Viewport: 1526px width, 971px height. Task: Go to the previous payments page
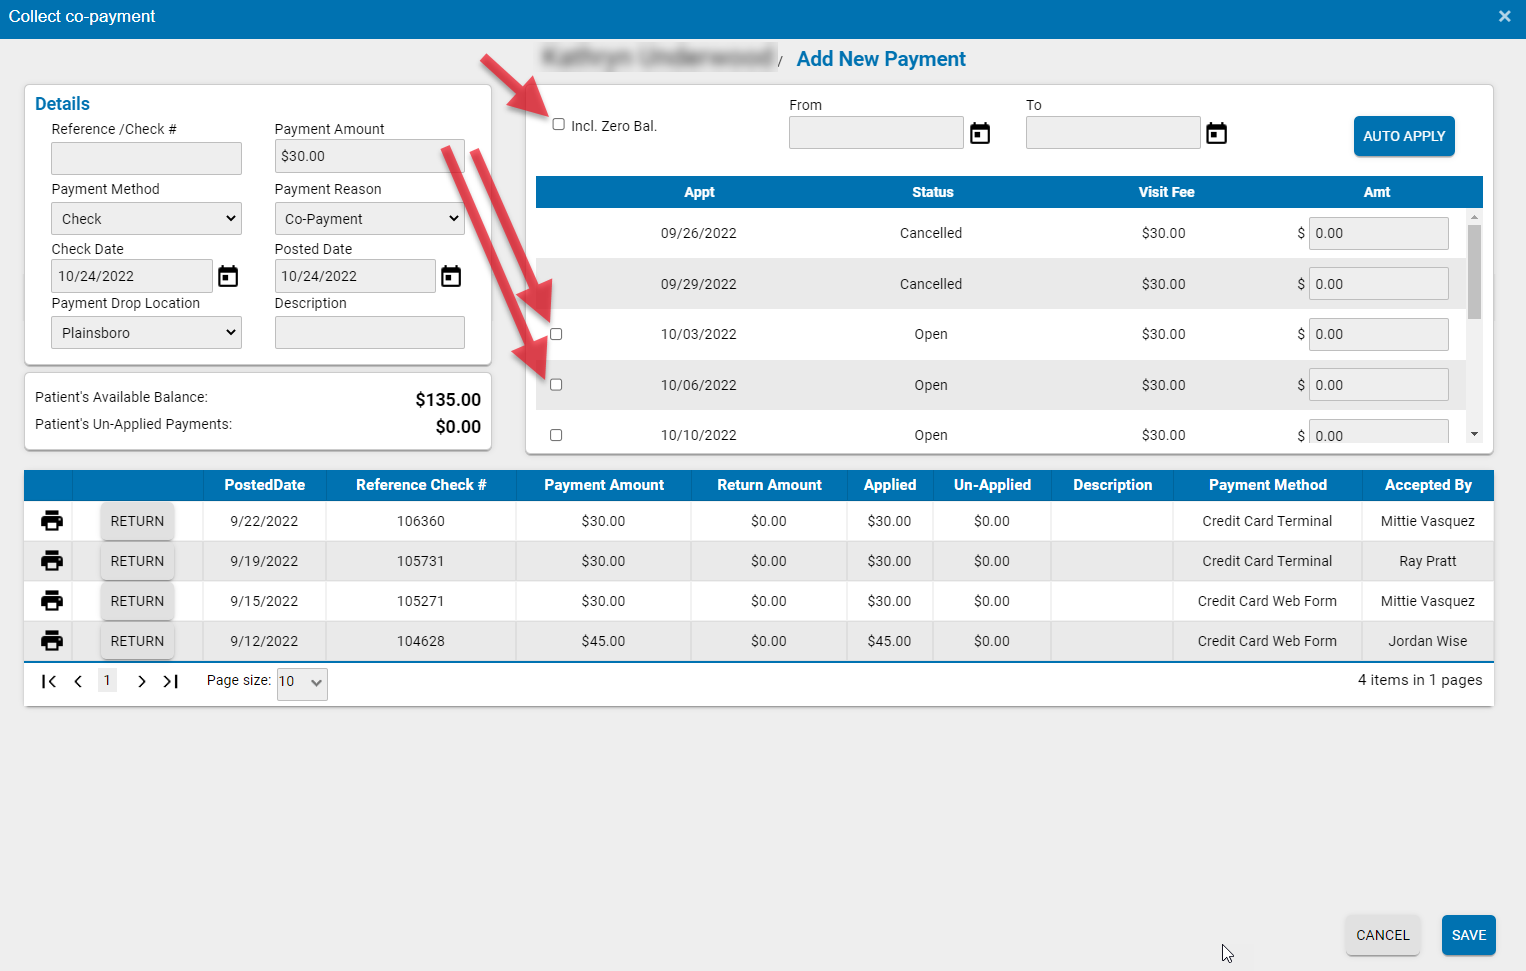coord(78,681)
